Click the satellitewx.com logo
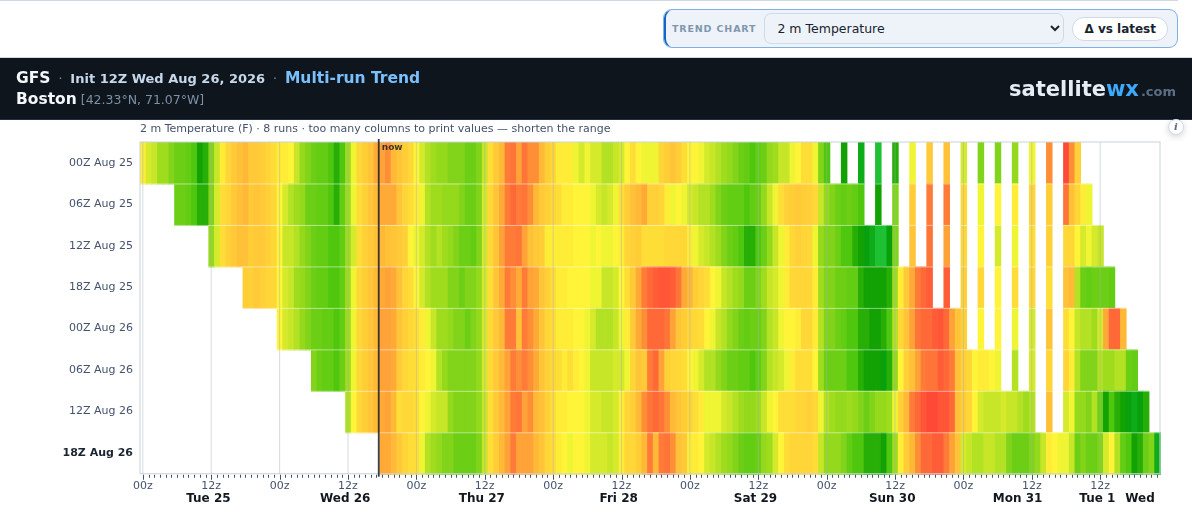The height and width of the screenshot is (518, 1192). (x=1092, y=89)
